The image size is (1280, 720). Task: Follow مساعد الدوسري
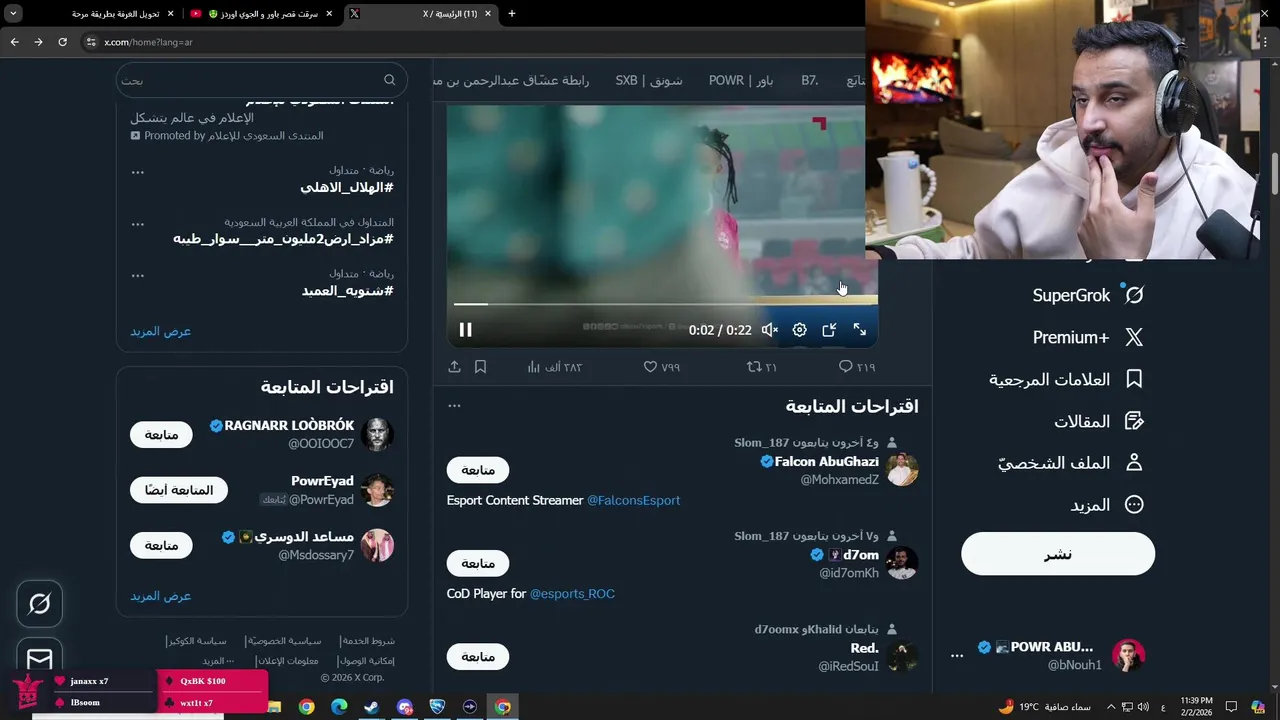click(x=161, y=545)
